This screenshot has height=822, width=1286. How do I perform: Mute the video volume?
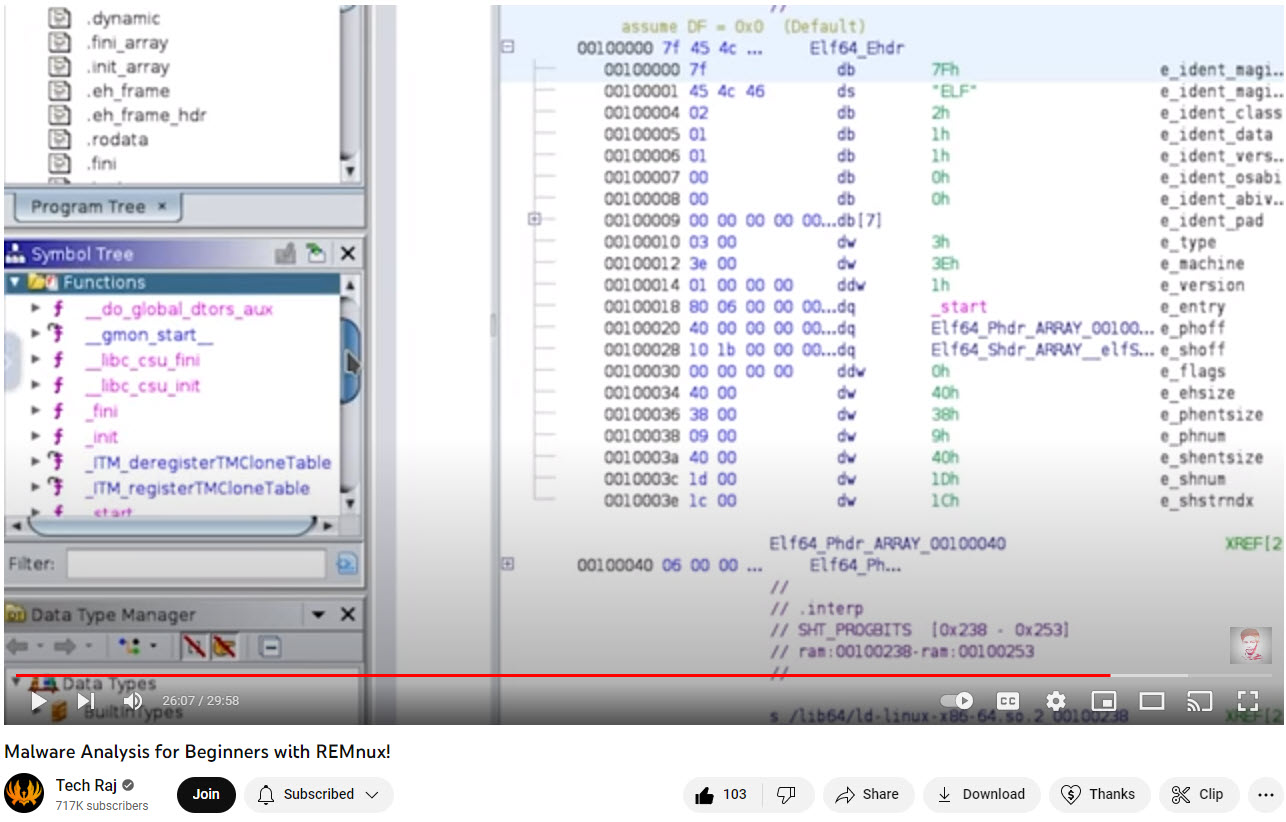tap(132, 701)
